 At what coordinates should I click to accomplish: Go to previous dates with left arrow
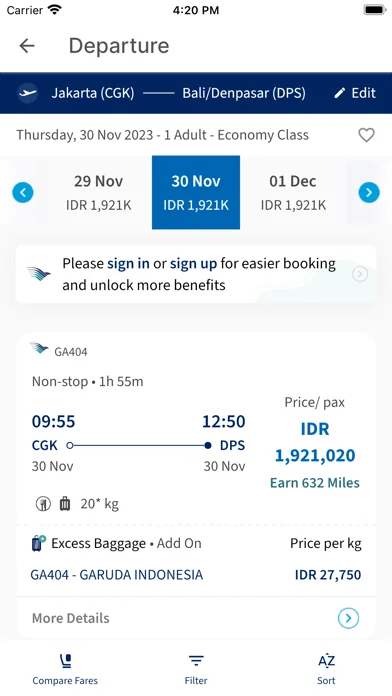coord(23,193)
